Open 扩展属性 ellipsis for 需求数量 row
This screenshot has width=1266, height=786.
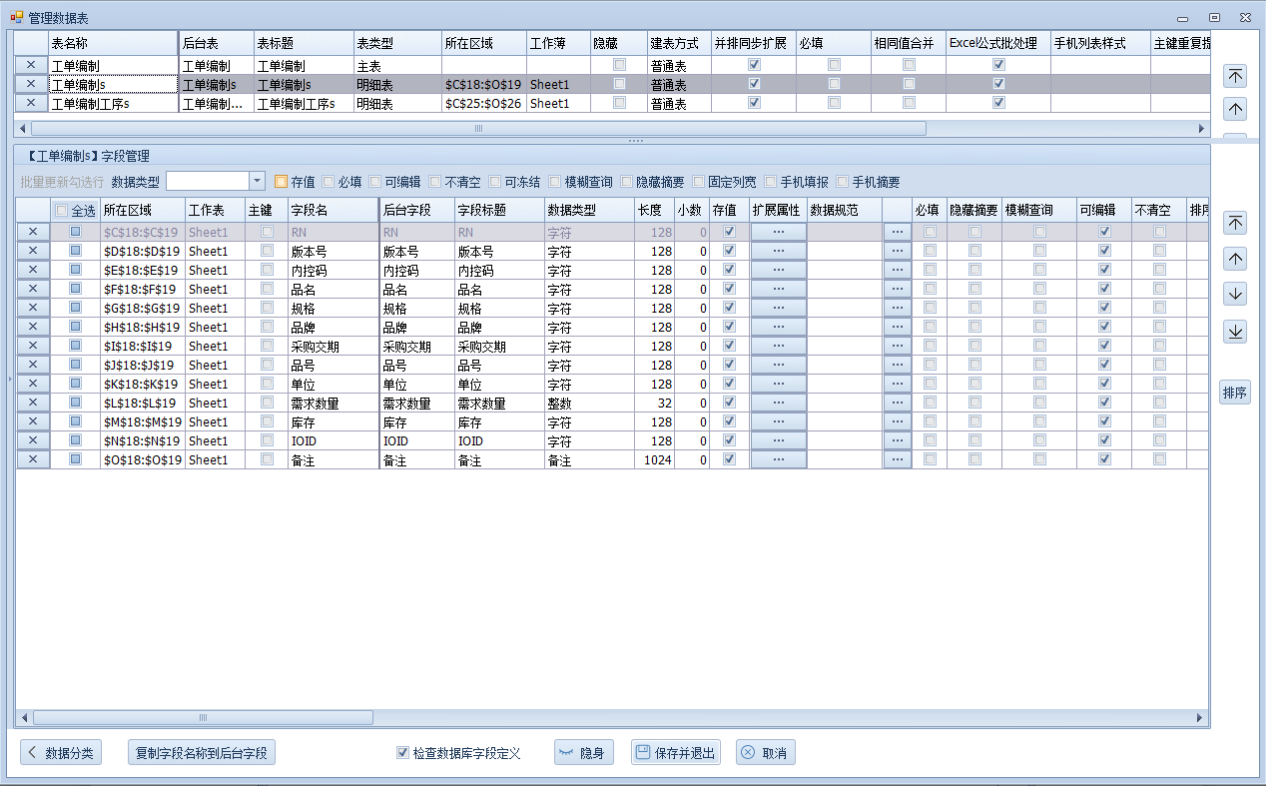(x=778, y=403)
